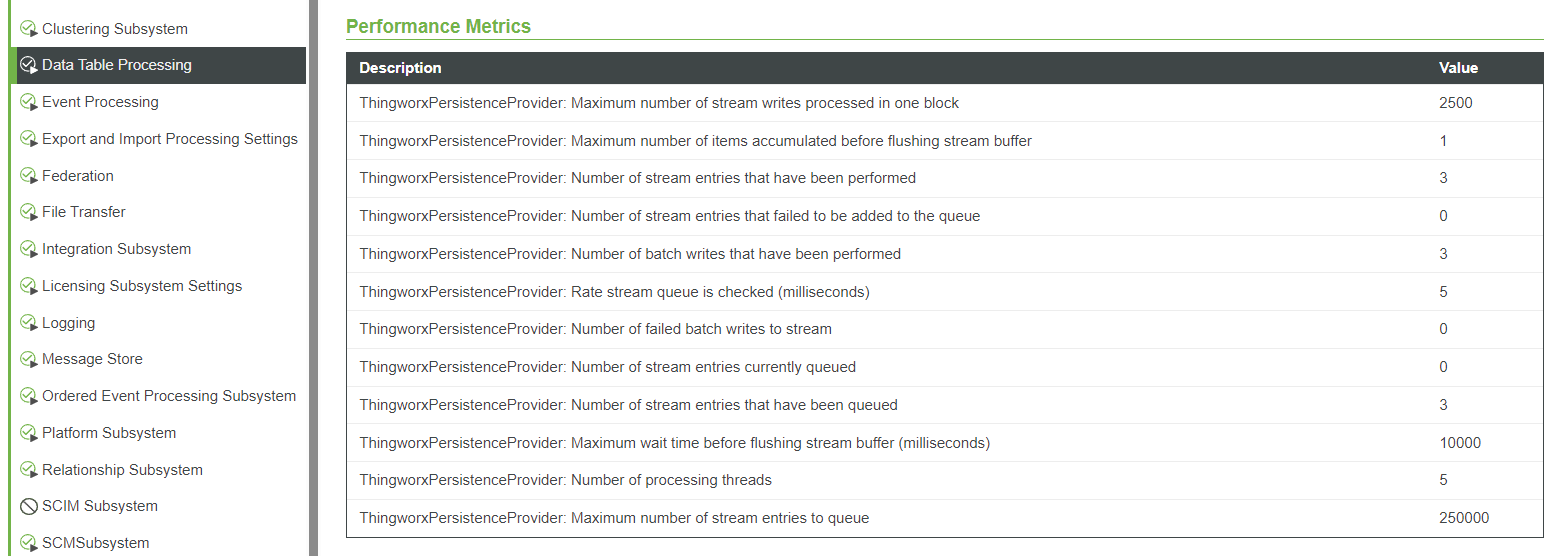The height and width of the screenshot is (556, 1559).
Task: Open Export and Import Processing Settings
Action: (169, 139)
